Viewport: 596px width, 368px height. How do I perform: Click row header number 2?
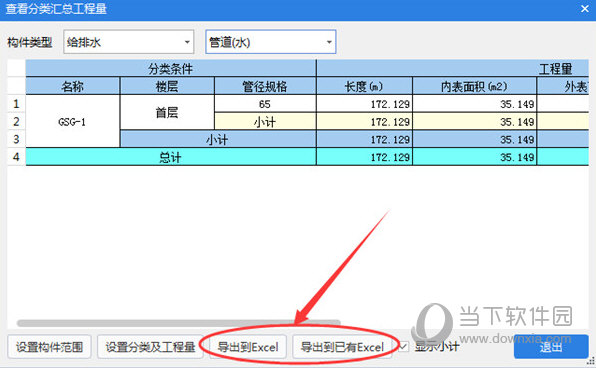[x=16, y=122]
